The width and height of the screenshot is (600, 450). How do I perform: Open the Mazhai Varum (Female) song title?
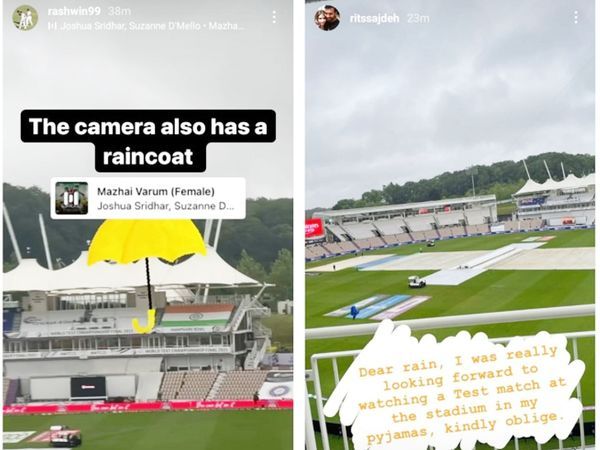156,191
